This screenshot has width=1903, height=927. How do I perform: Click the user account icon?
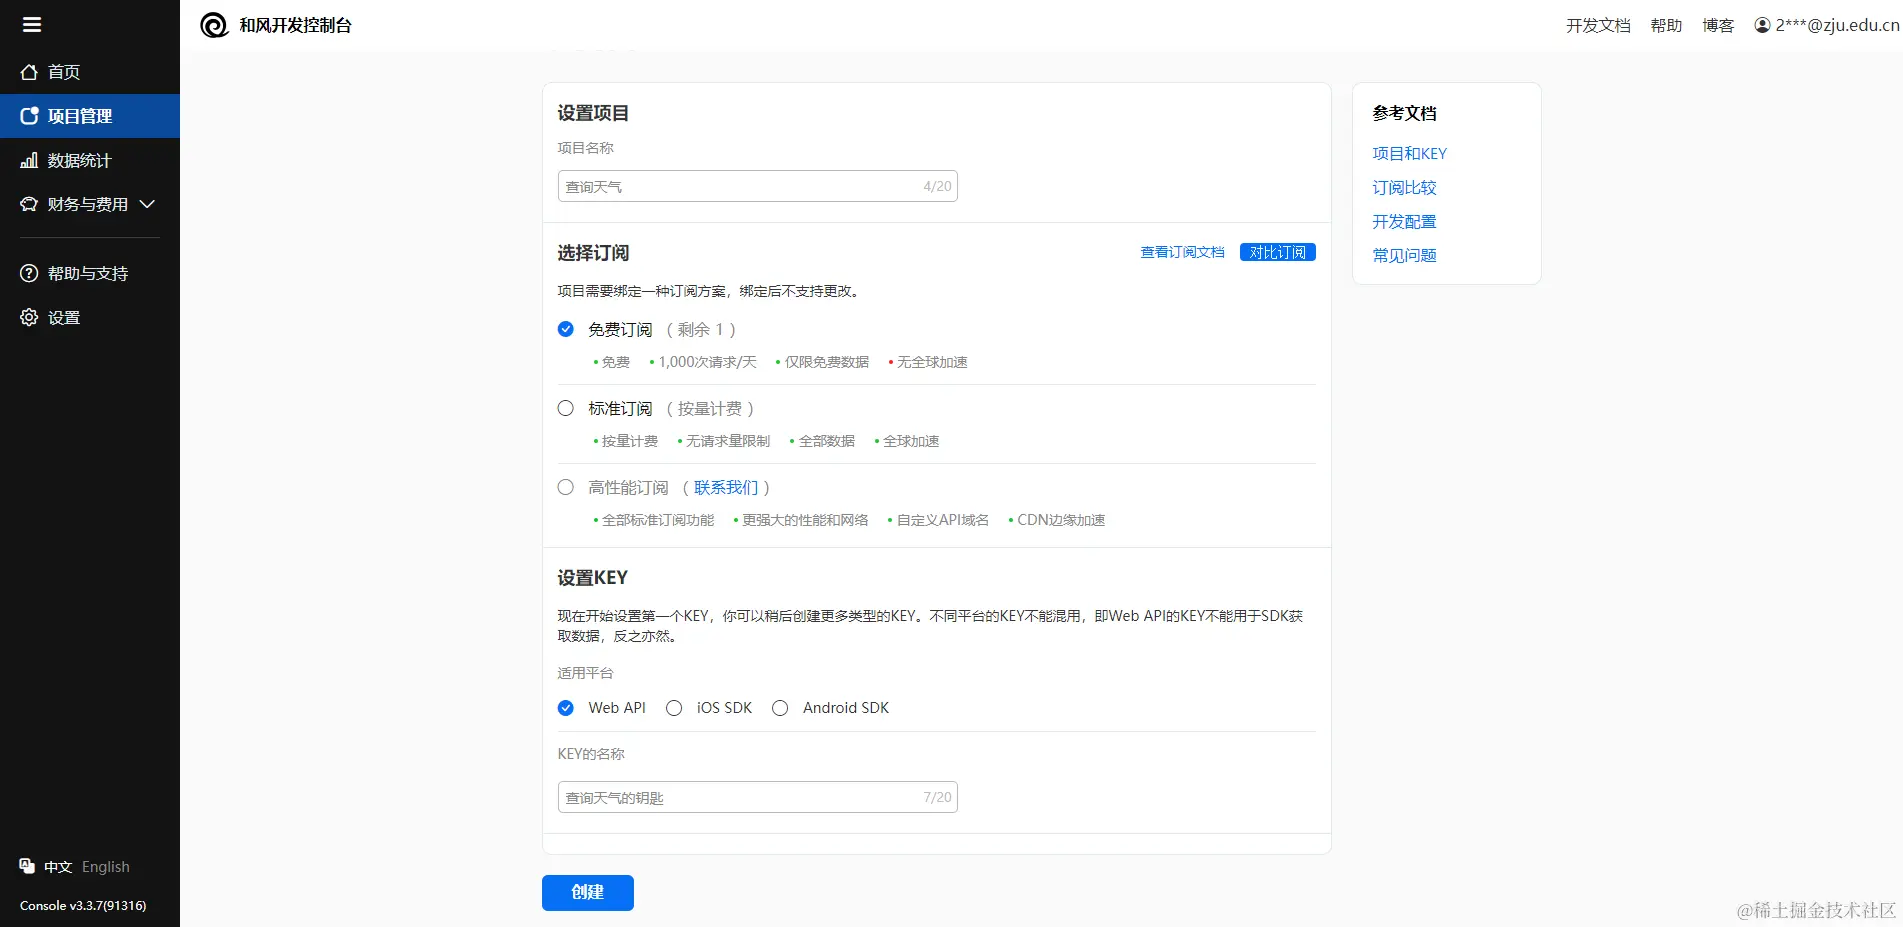point(1761,25)
